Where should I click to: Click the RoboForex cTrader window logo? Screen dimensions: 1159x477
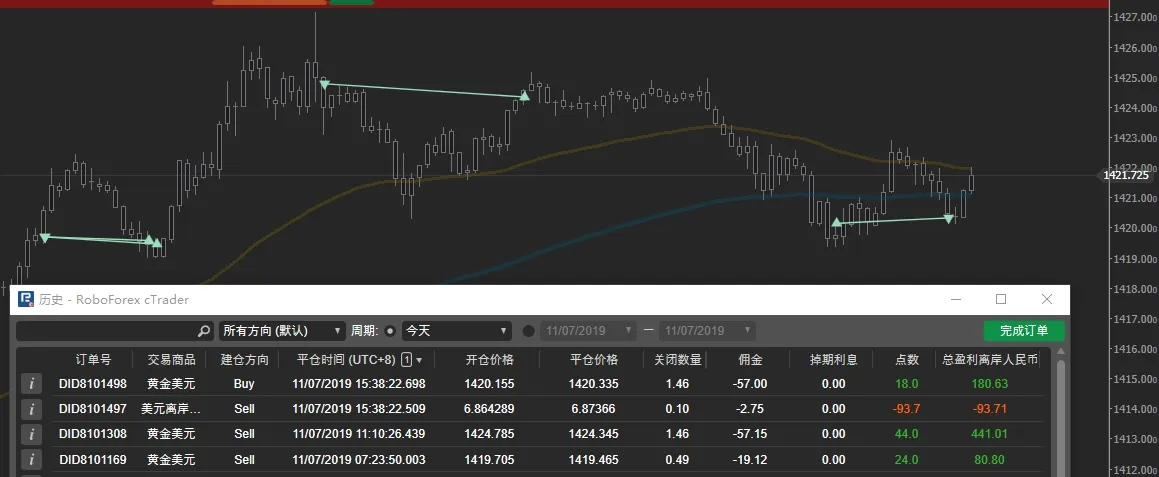(27, 300)
